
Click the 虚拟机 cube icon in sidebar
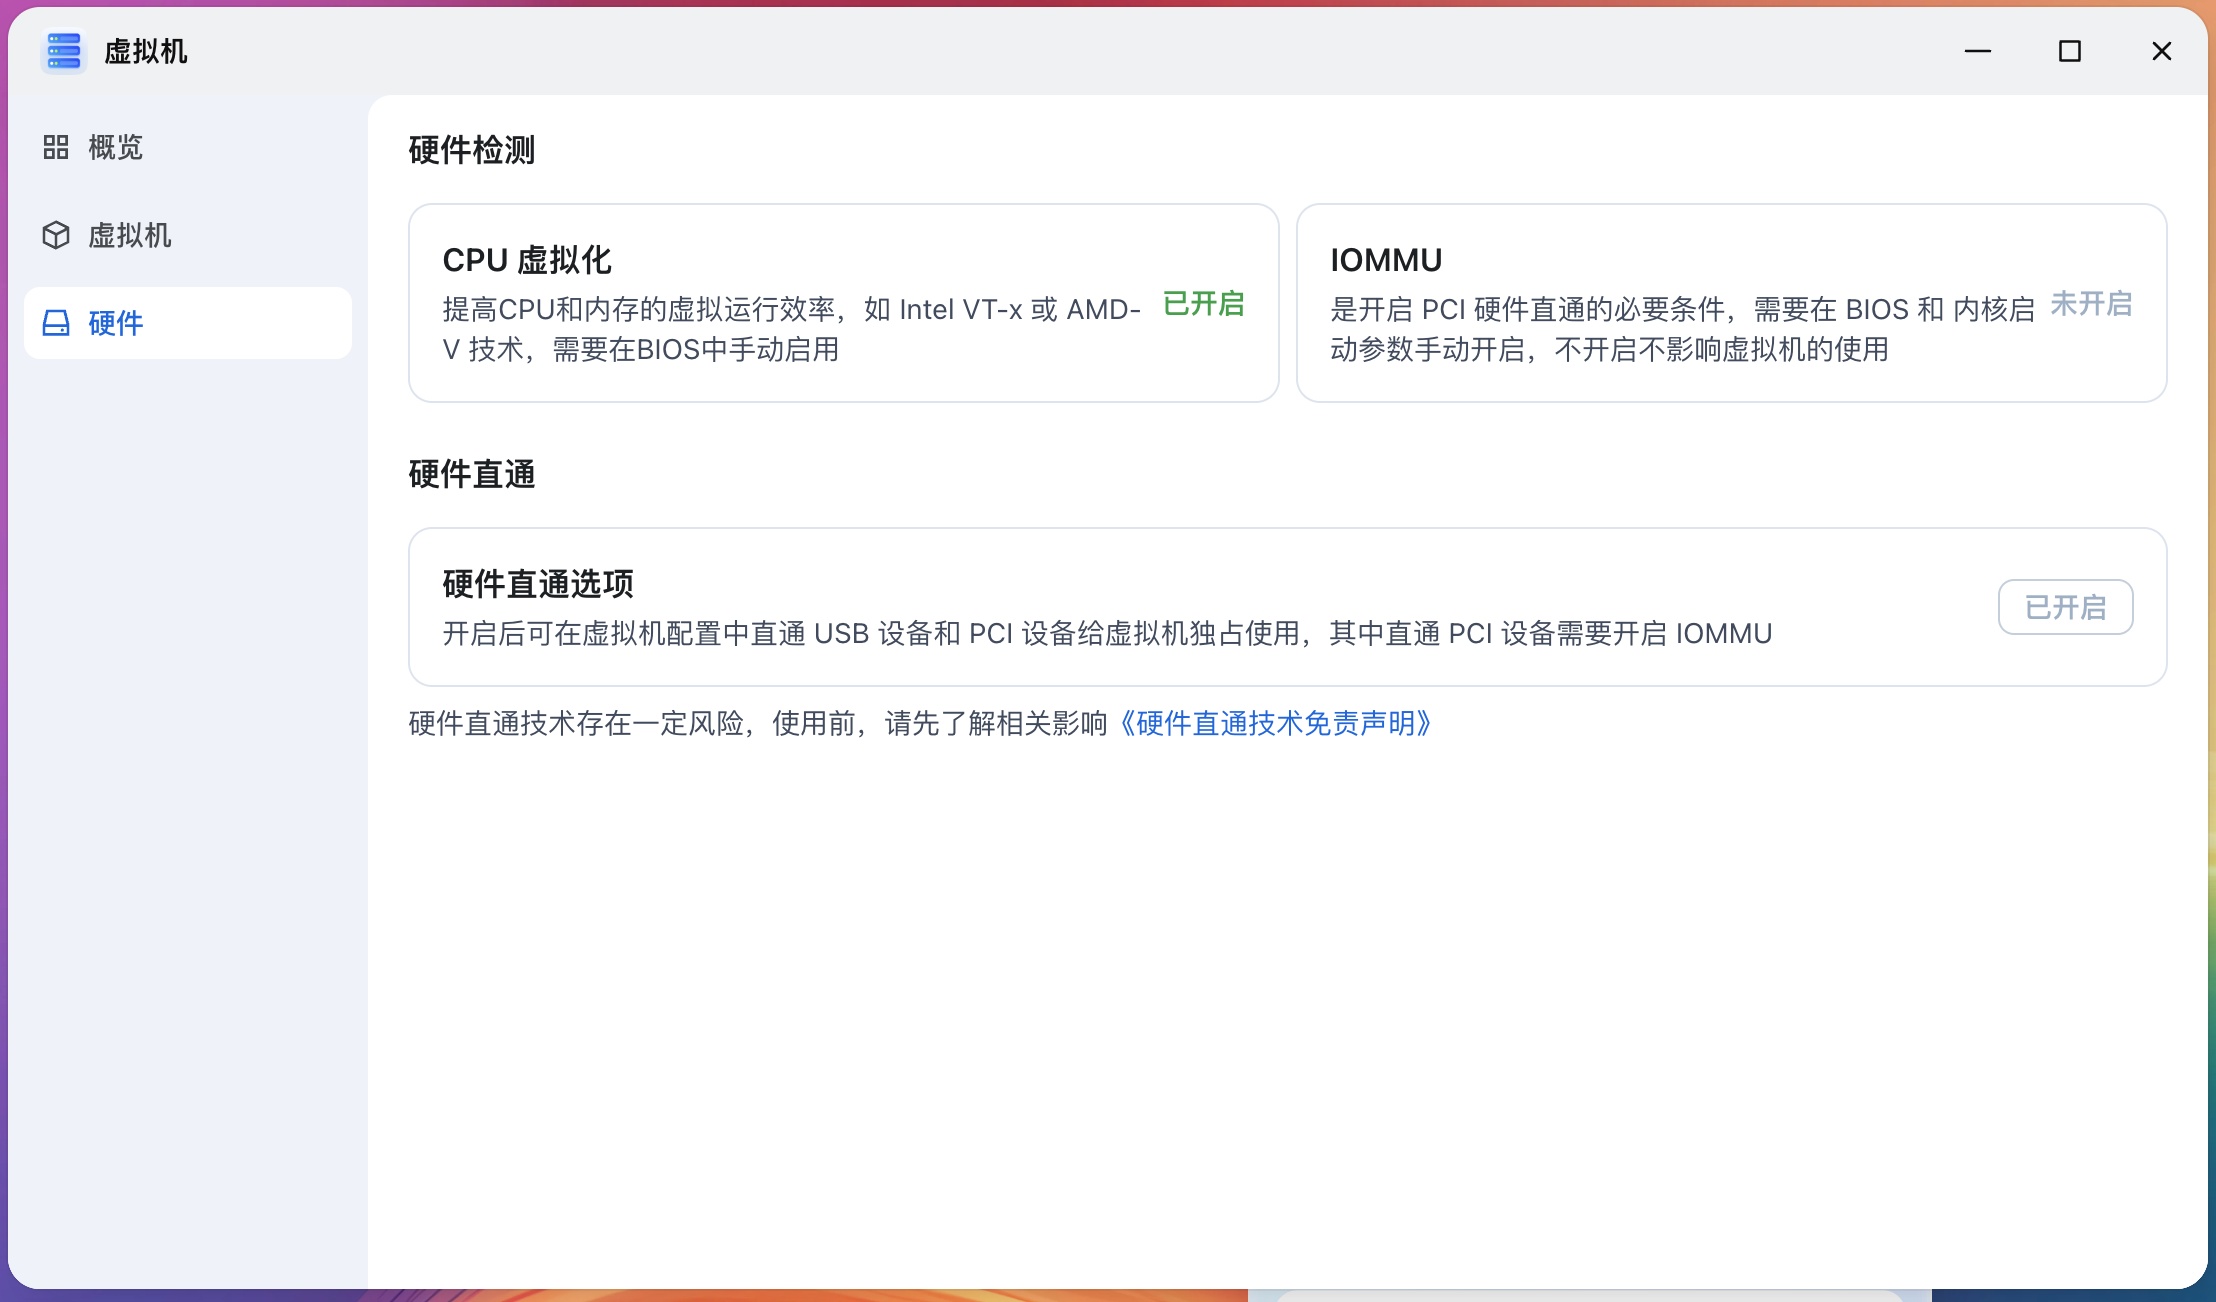pyautogui.click(x=56, y=235)
